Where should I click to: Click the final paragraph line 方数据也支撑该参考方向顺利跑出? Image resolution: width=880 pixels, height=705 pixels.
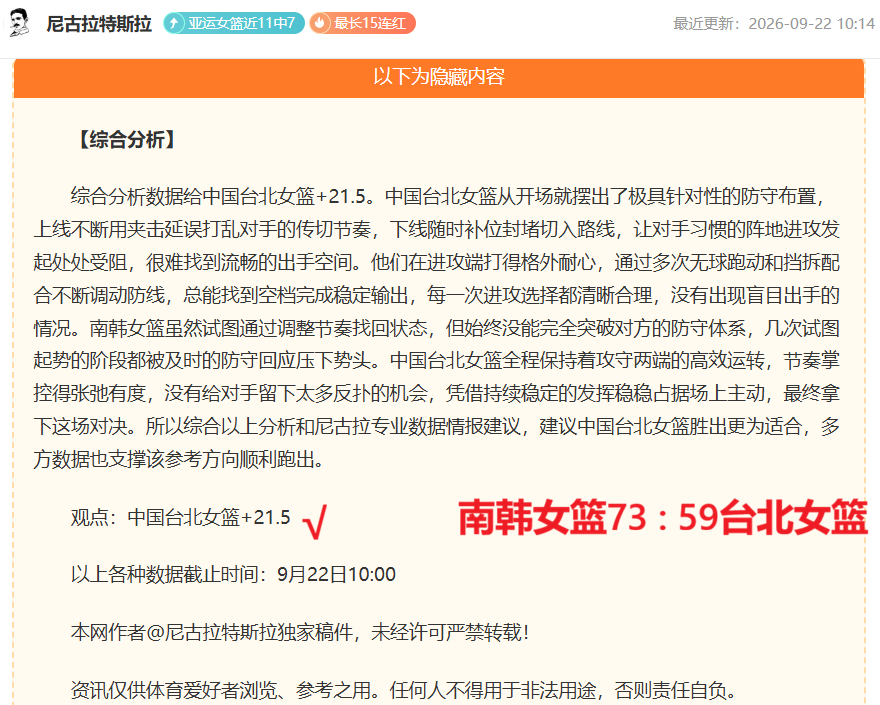click(180, 460)
